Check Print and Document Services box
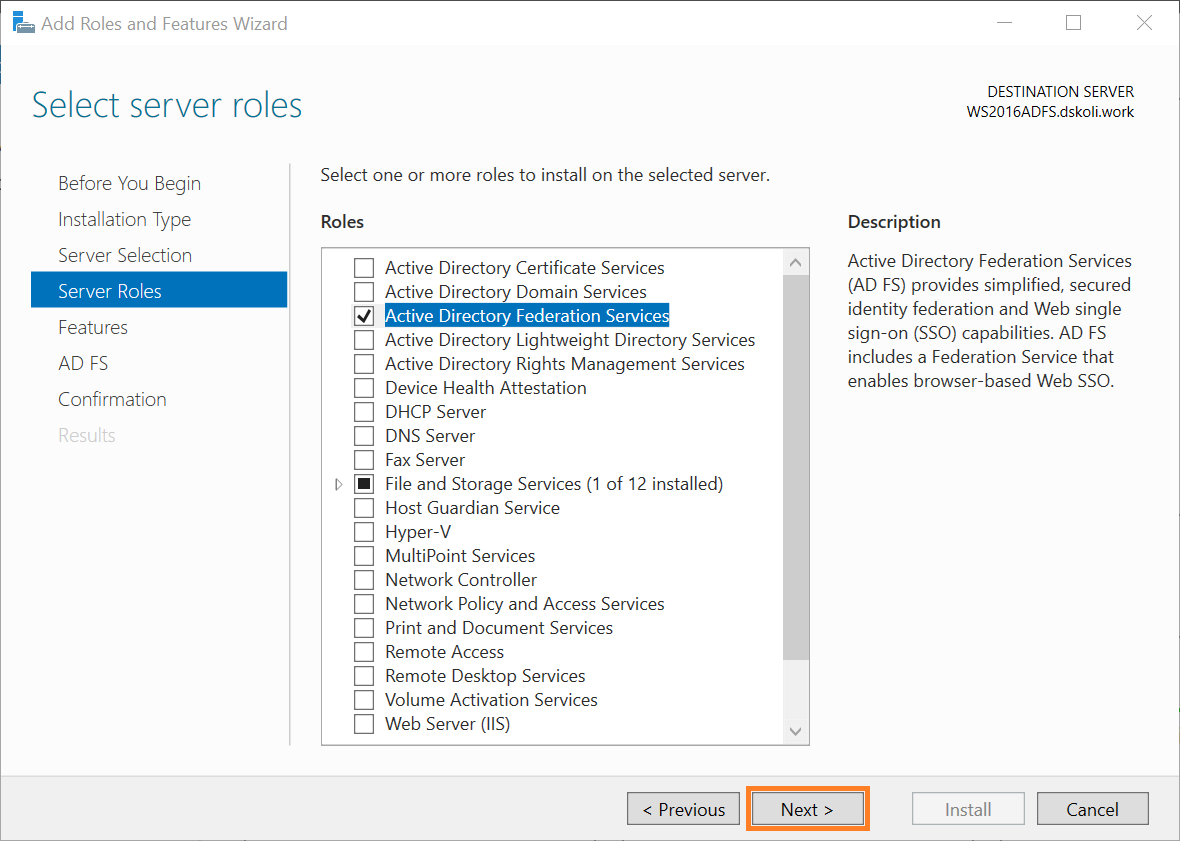1180x841 pixels. (x=364, y=628)
